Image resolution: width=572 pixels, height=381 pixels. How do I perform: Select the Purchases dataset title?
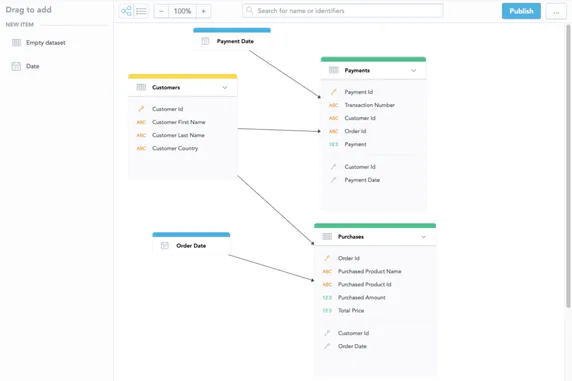point(351,236)
